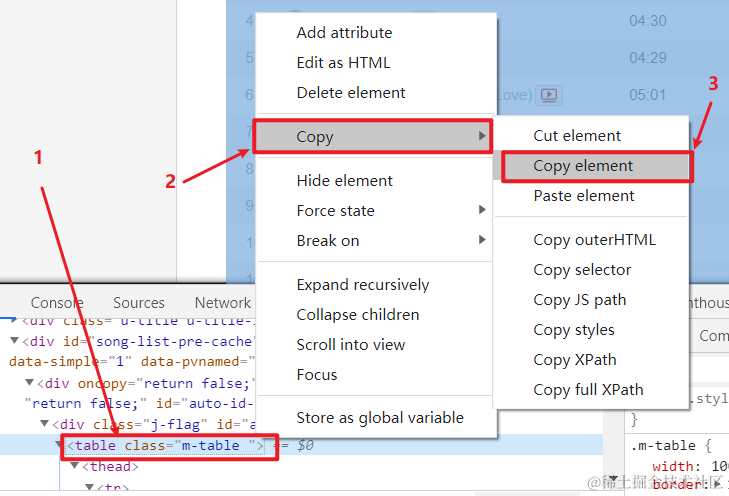Image resolution: width=729 pixels, height=496 pixels.
Task: Click the width property in styles
Action: (673, 466)
